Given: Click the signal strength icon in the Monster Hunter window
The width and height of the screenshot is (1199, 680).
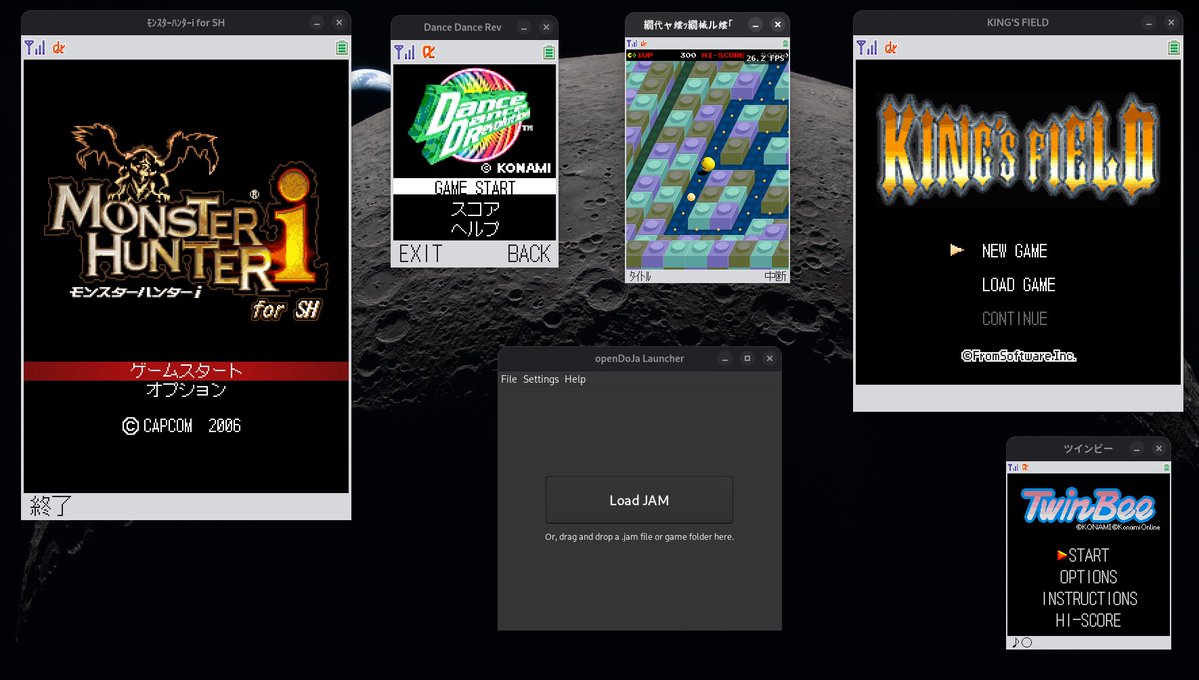Looking at the screenshot, I should (x=34, y=48).
